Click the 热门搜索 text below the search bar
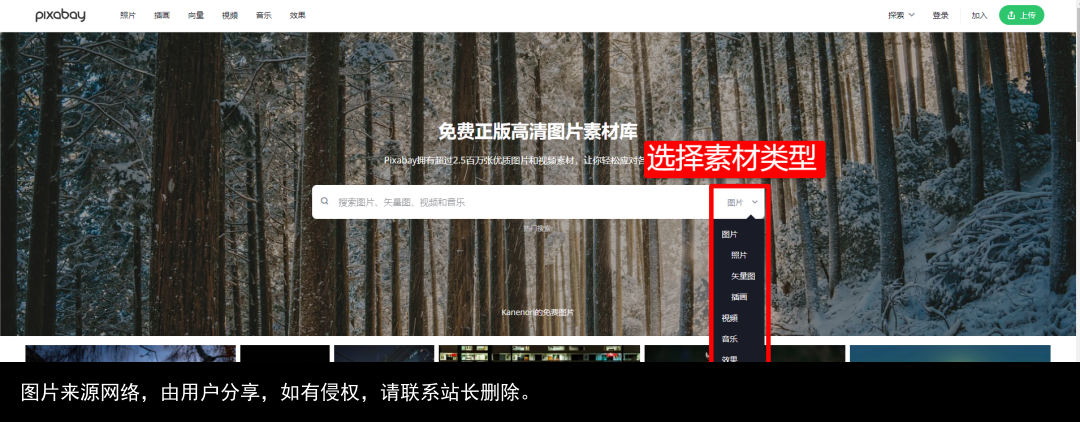The height and width of the screenshot is (422, 1080). coord(537,228)
